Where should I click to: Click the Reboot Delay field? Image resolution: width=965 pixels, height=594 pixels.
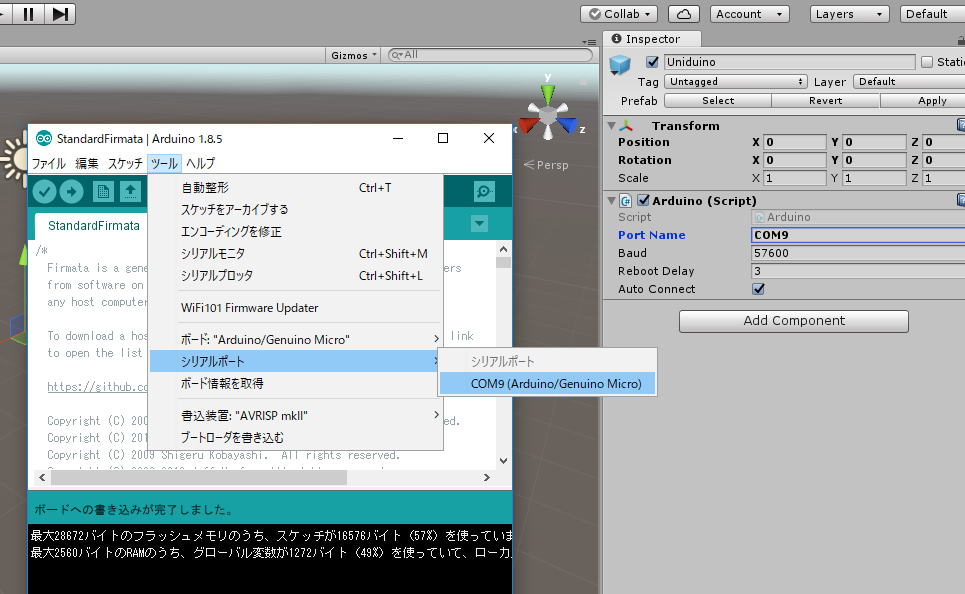(x=859, y=271)
